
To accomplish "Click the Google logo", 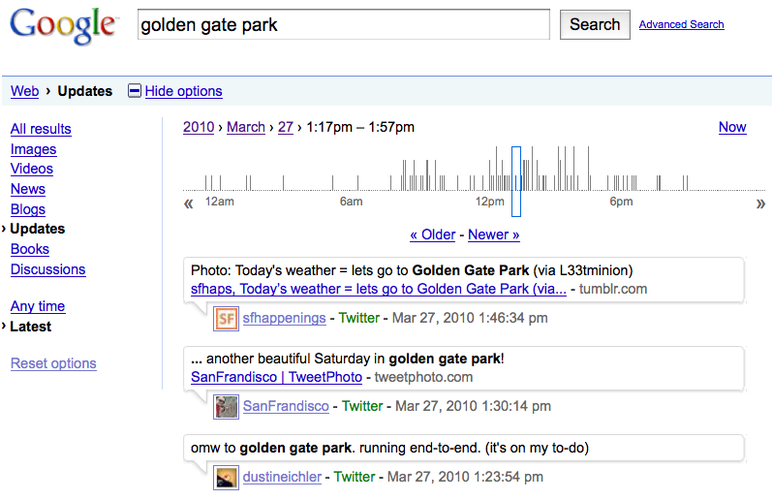I will click(63, 26).
